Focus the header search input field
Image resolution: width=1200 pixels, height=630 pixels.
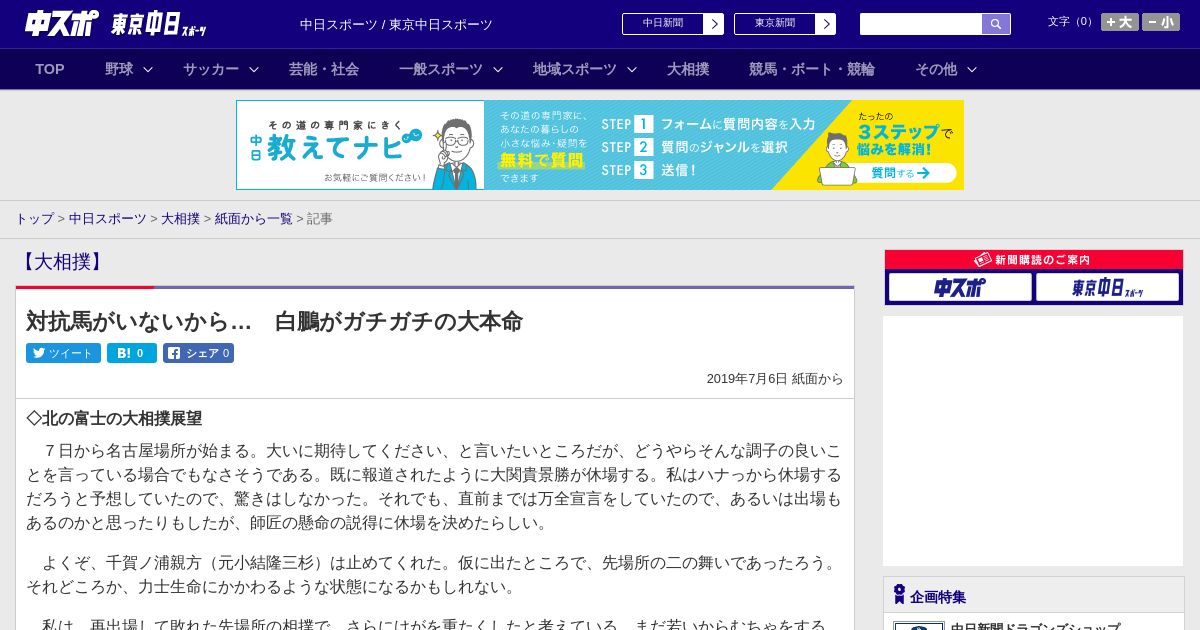[x=921, y=24]
